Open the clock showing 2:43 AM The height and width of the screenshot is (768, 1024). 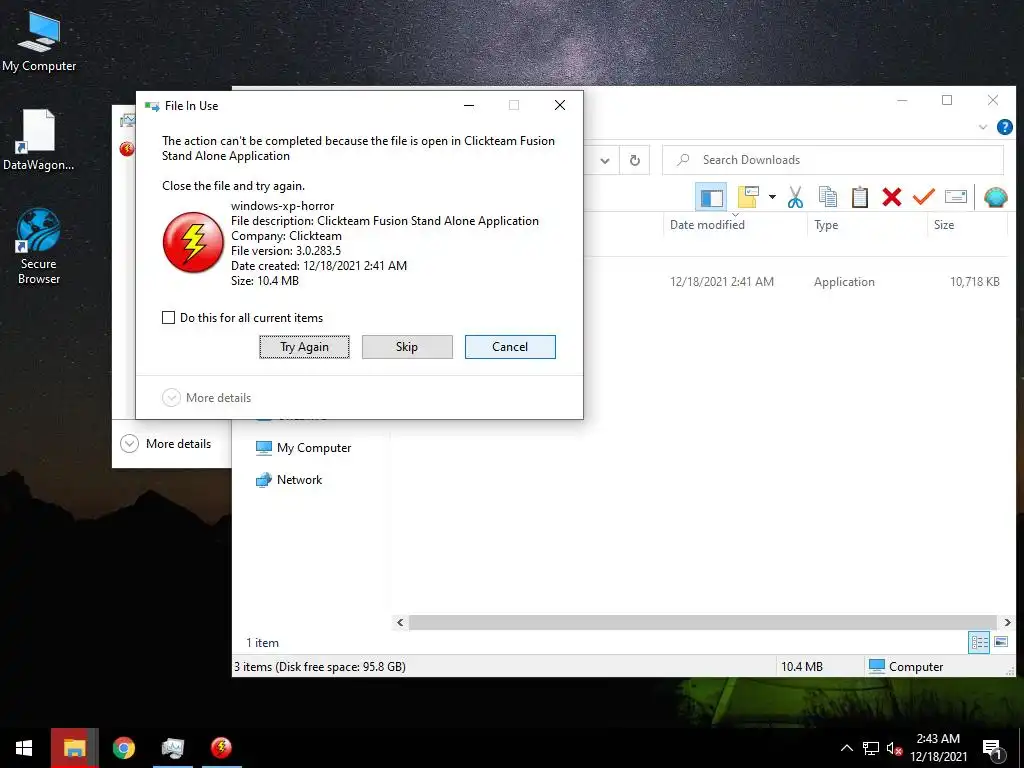(x=938, y=748)
